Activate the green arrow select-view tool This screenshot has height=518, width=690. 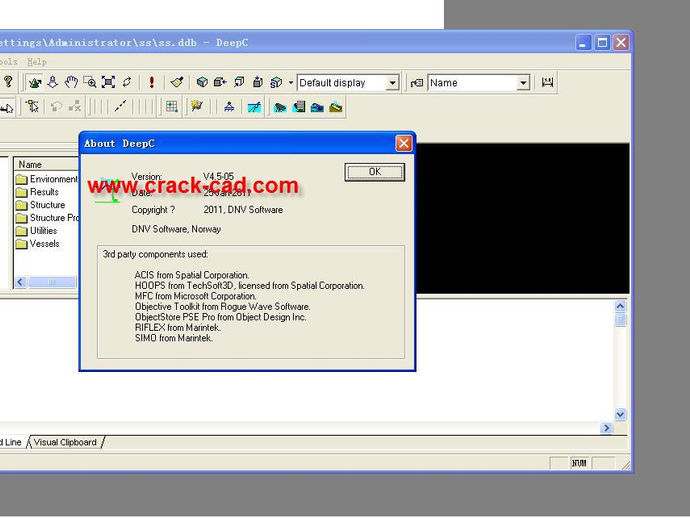[x=34, y=82]
